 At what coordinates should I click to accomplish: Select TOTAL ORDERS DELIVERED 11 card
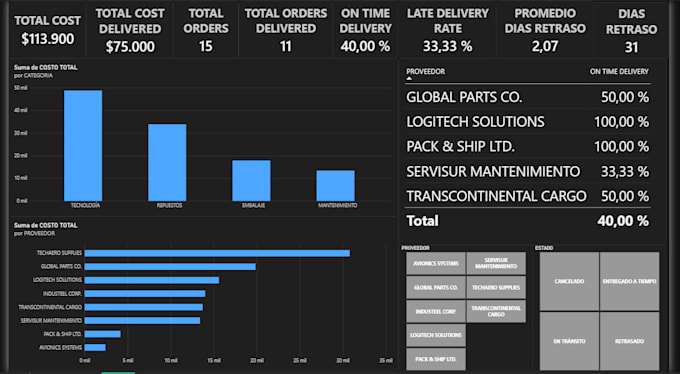click(285, 30)
